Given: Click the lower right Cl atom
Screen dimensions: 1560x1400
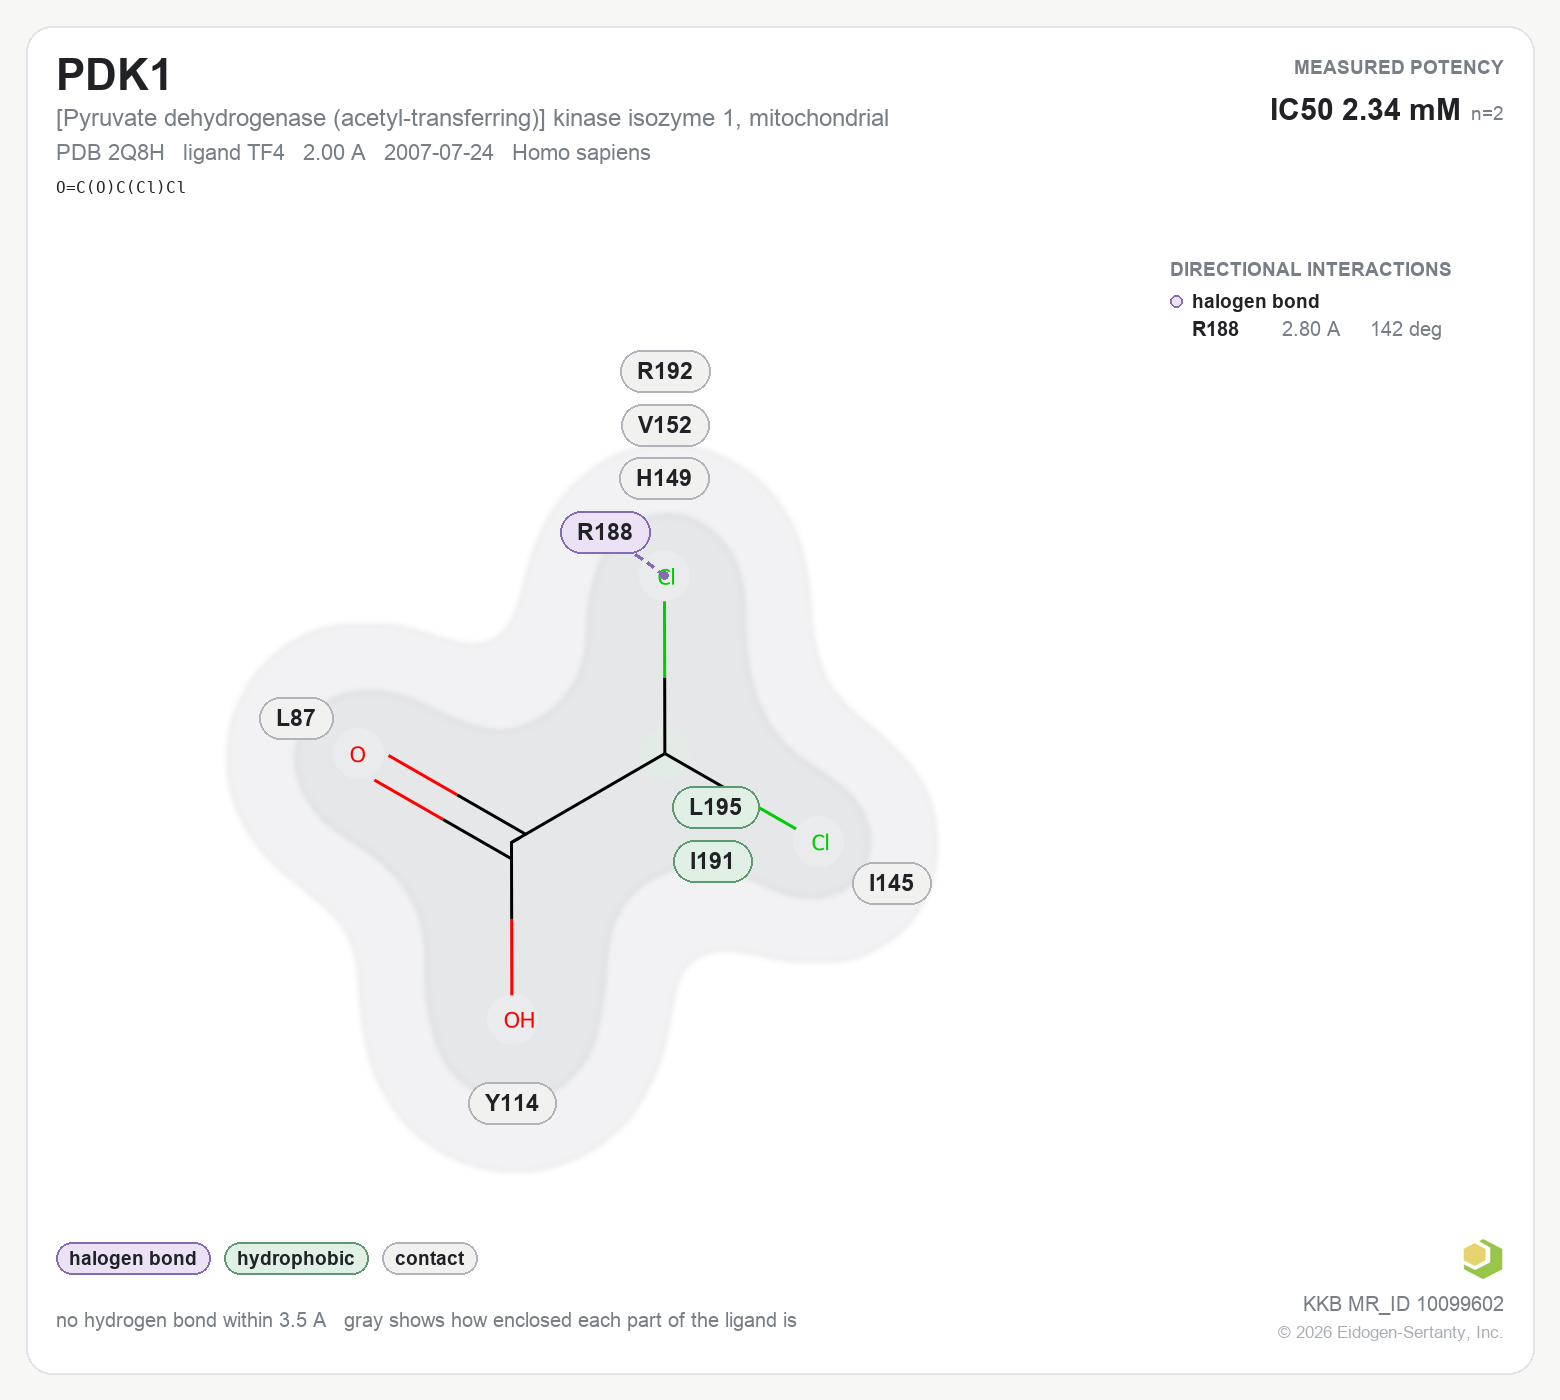Looking at the screenshot, I should pos(820,843).
